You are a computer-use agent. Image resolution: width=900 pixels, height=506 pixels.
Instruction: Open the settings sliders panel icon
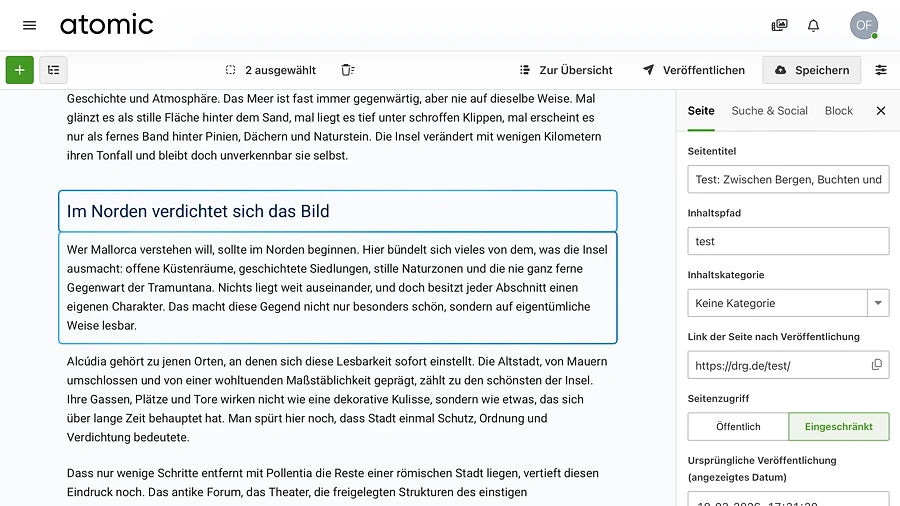pyautogui.click(x=881, y=70)
